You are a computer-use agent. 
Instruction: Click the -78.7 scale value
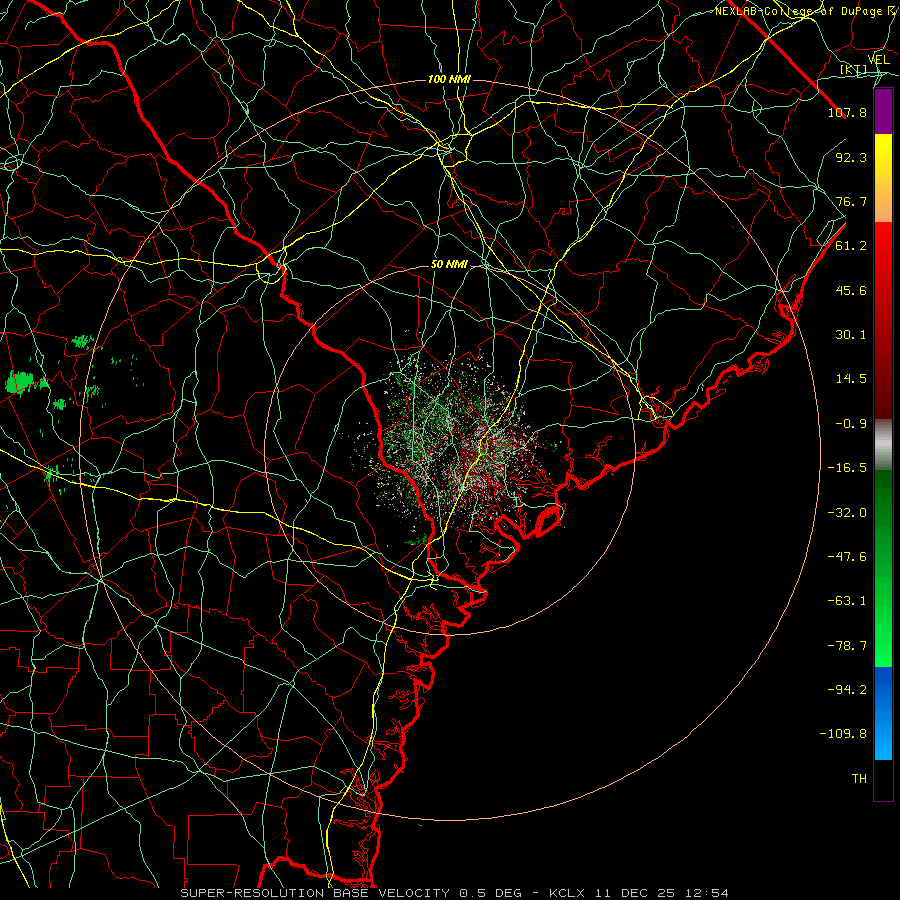(x=847, y=646)
